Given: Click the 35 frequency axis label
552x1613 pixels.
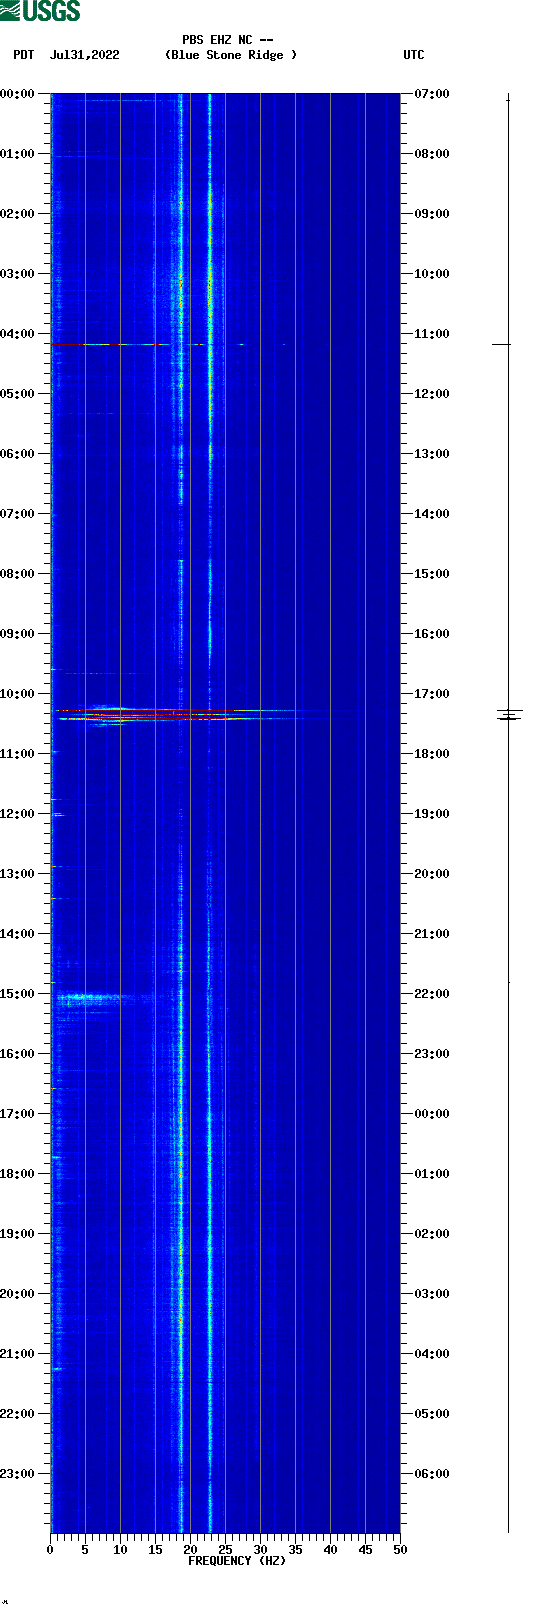Looking at the screenshot, I should click(x=295, y=1550).
